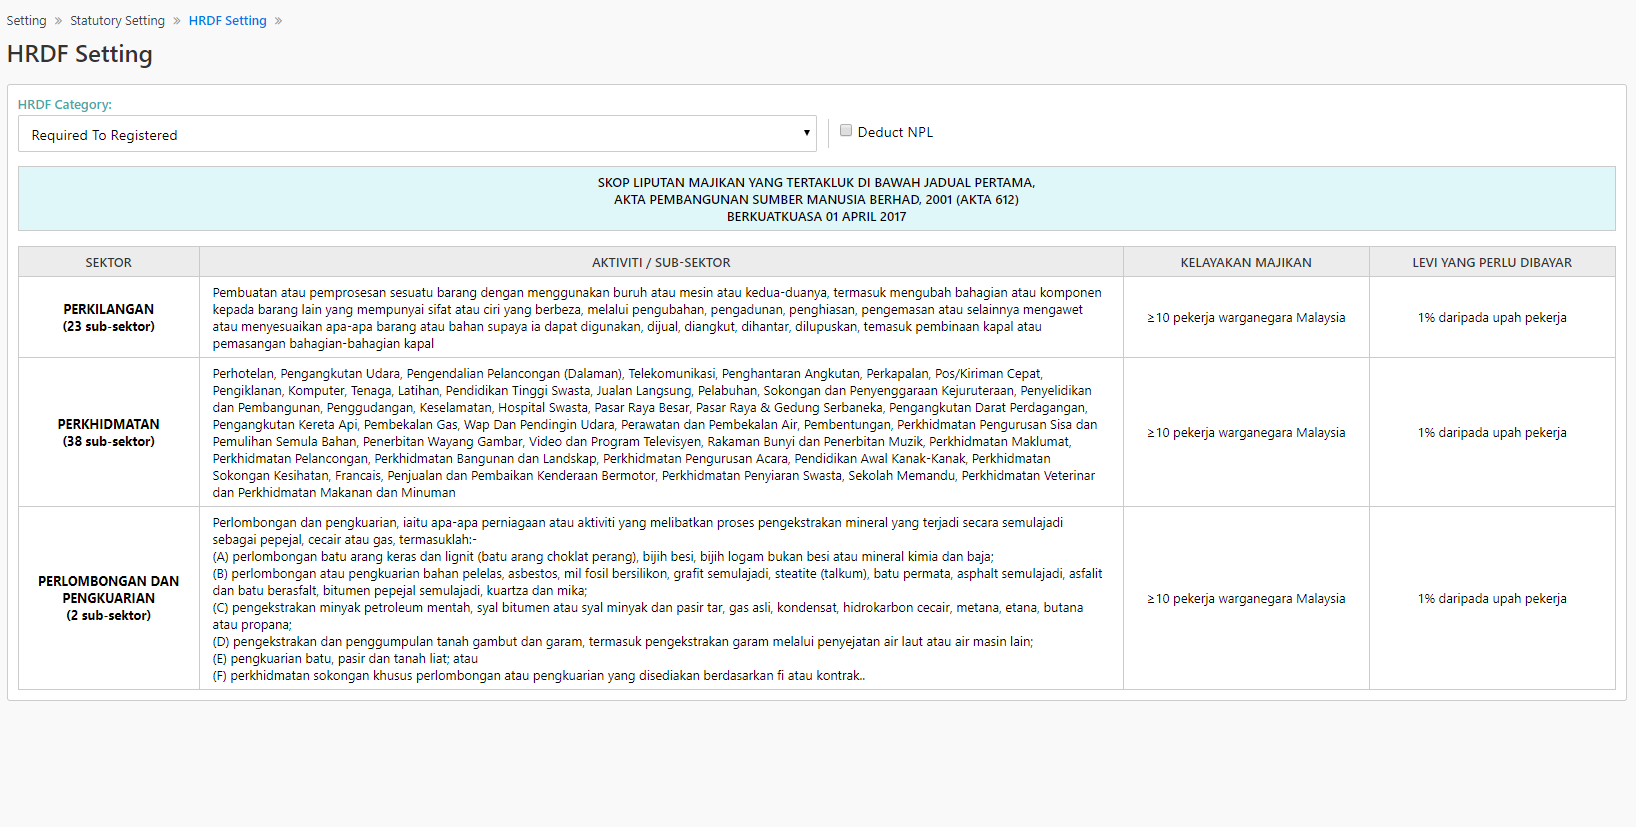
Task: Click PERKILANGAN activity description text
Action: point(657,318)
